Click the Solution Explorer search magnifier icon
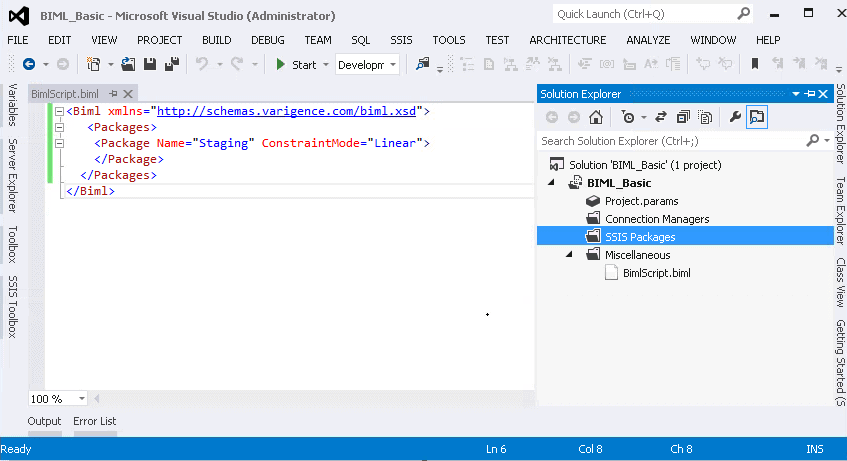 (x=812, y=141)
